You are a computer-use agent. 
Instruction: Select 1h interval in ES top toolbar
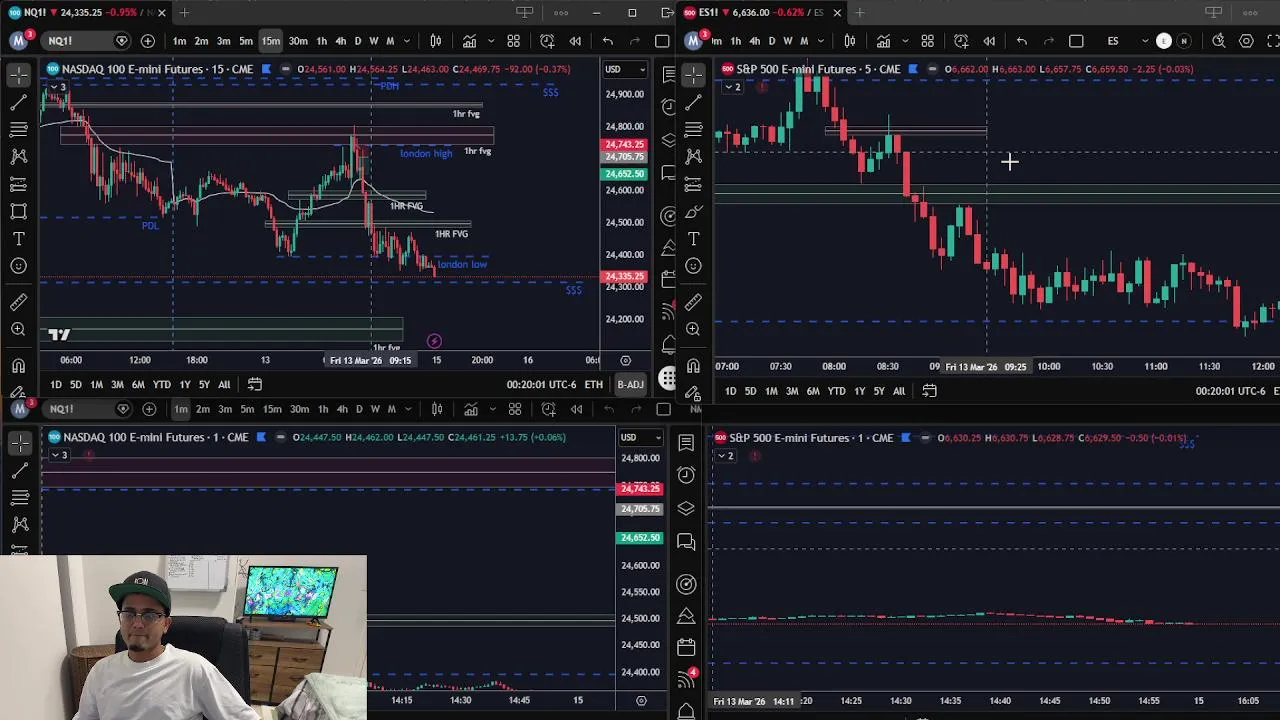(735, 41)
